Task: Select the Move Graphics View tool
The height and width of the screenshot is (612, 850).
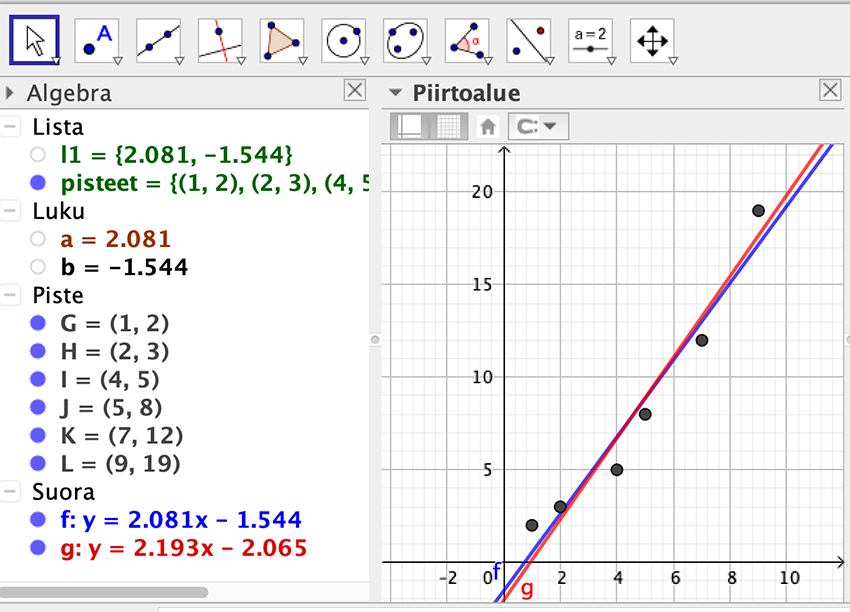Action: 652,41
